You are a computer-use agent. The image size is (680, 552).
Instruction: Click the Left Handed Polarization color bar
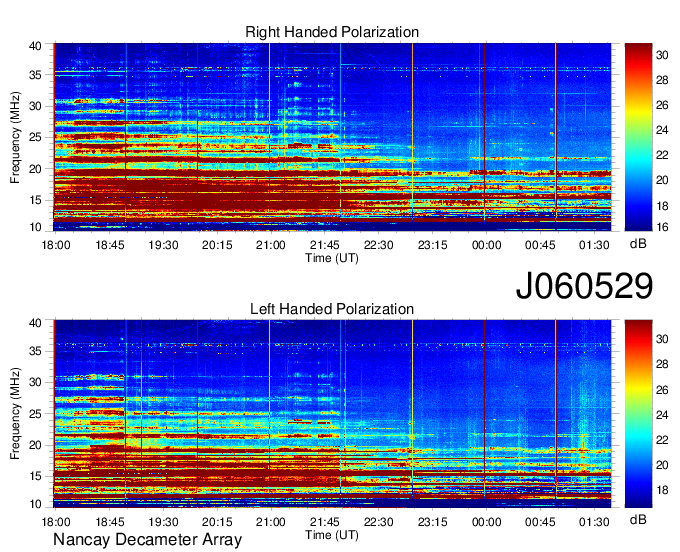pyautogui.click(x=638, y=414)
